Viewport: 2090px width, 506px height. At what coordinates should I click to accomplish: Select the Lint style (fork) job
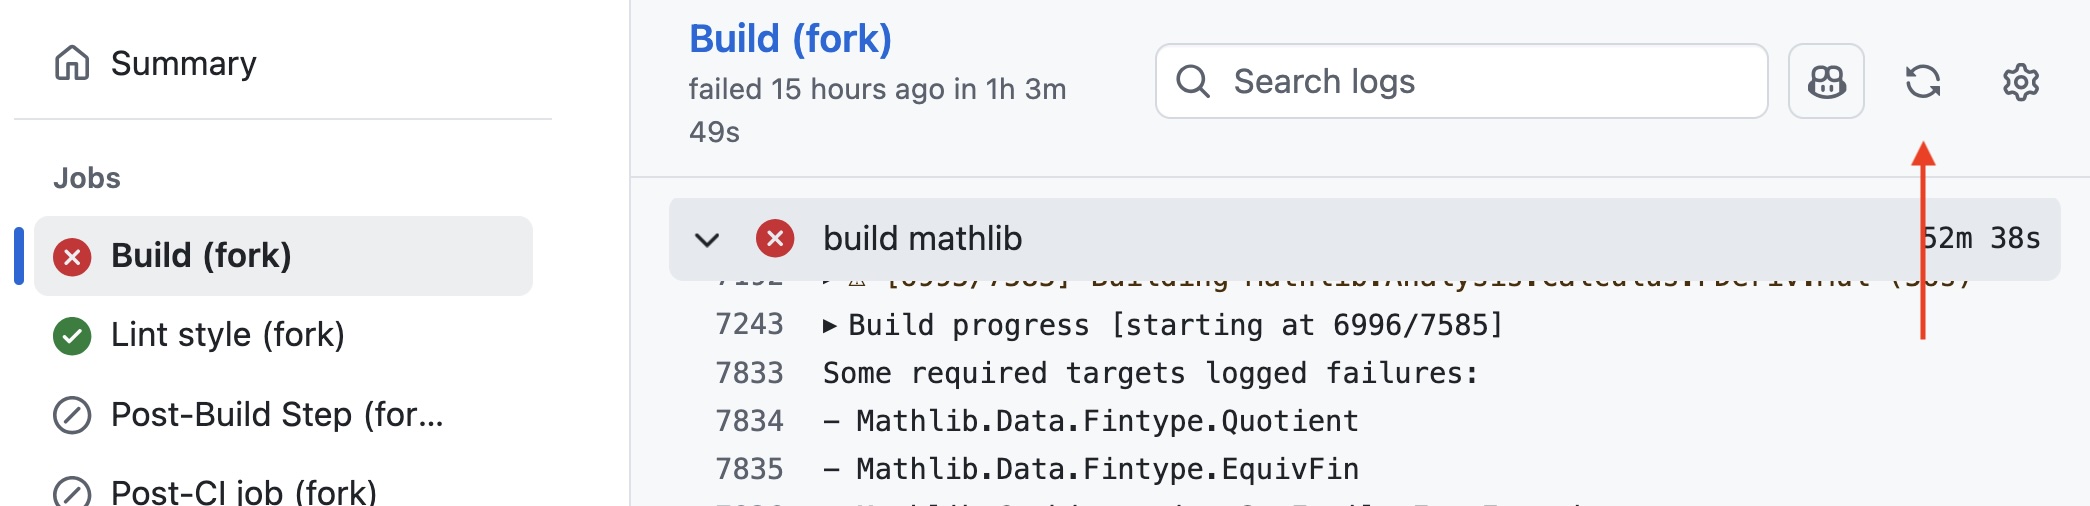coord(228,335)
